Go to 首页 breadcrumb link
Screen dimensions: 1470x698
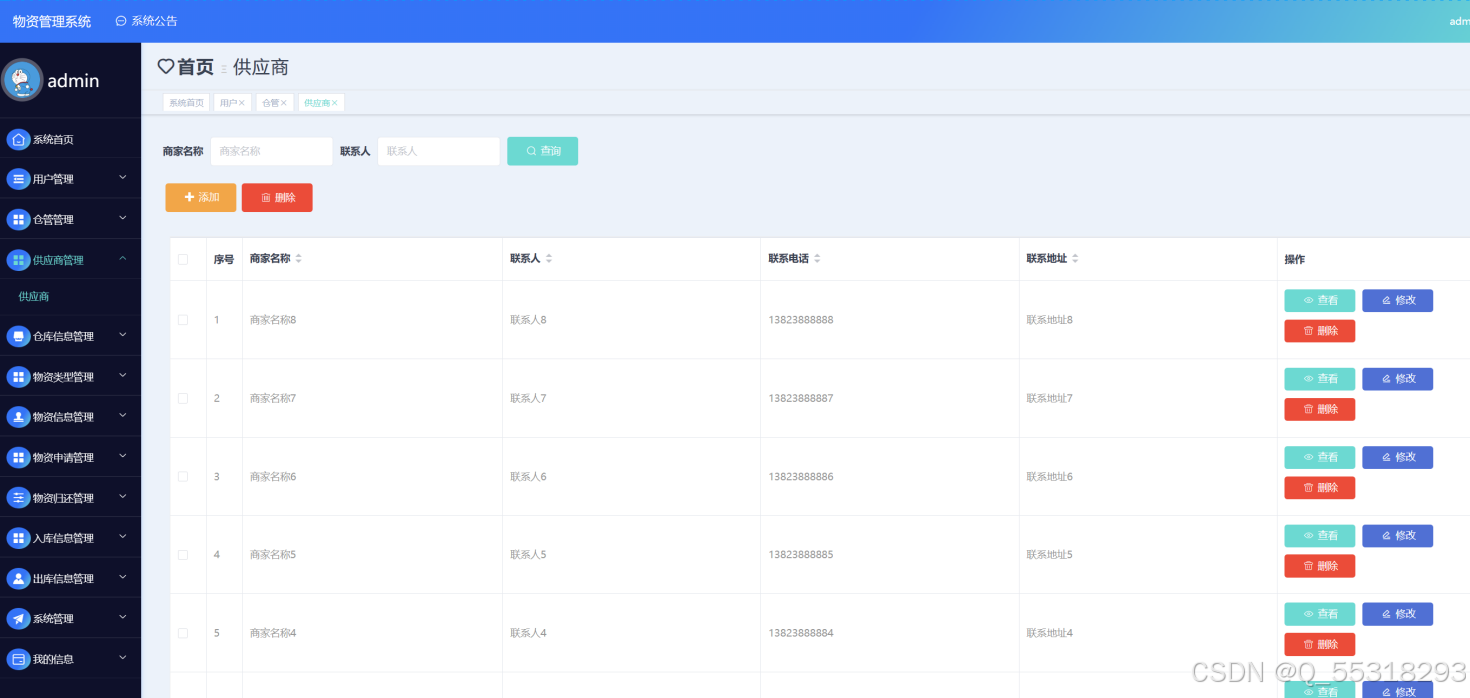tap(195, 67)
